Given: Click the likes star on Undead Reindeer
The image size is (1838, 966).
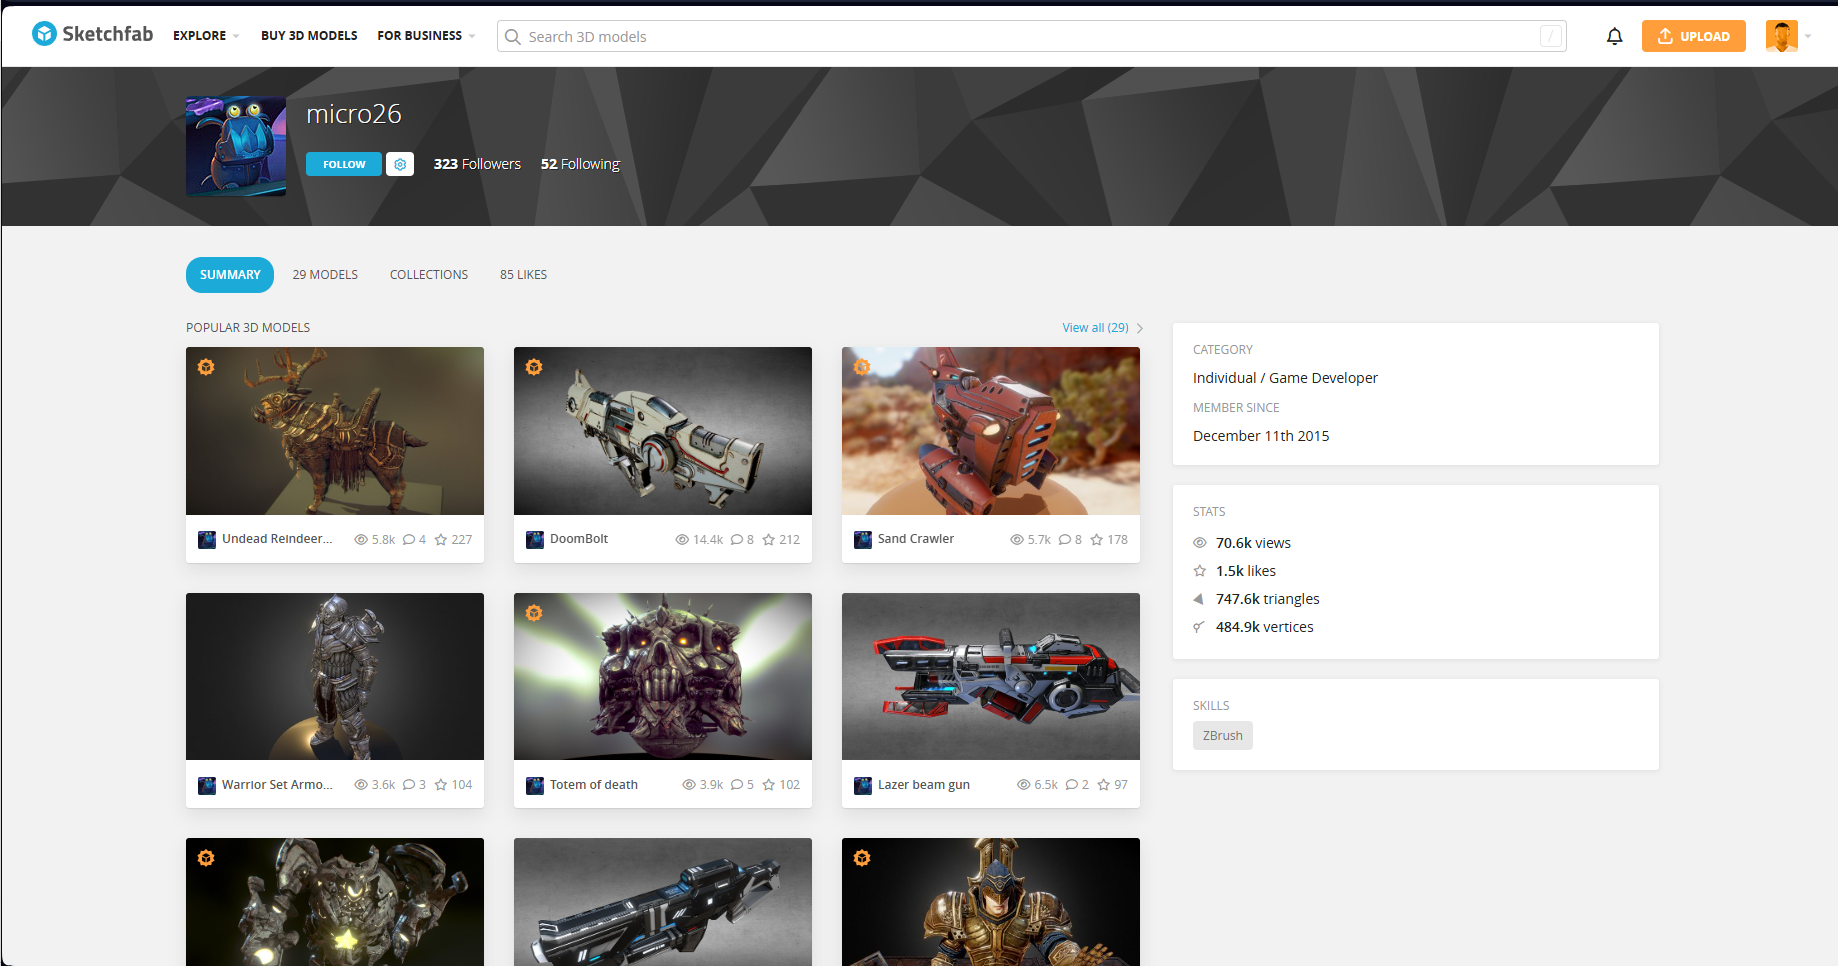Looking at the screenshot, I should 441,540.
